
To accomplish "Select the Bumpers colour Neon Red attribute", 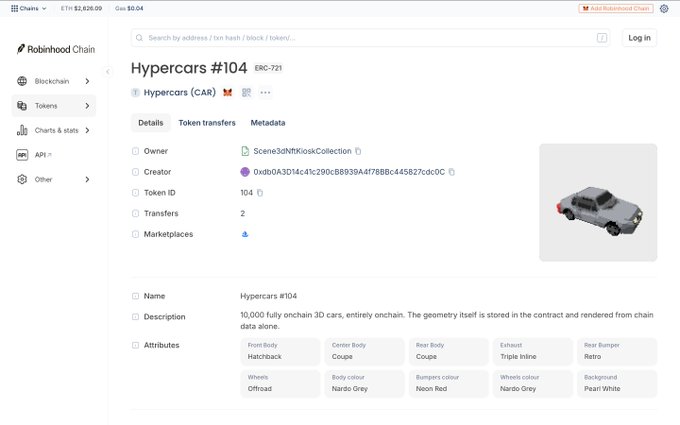I will pos(448,383).
